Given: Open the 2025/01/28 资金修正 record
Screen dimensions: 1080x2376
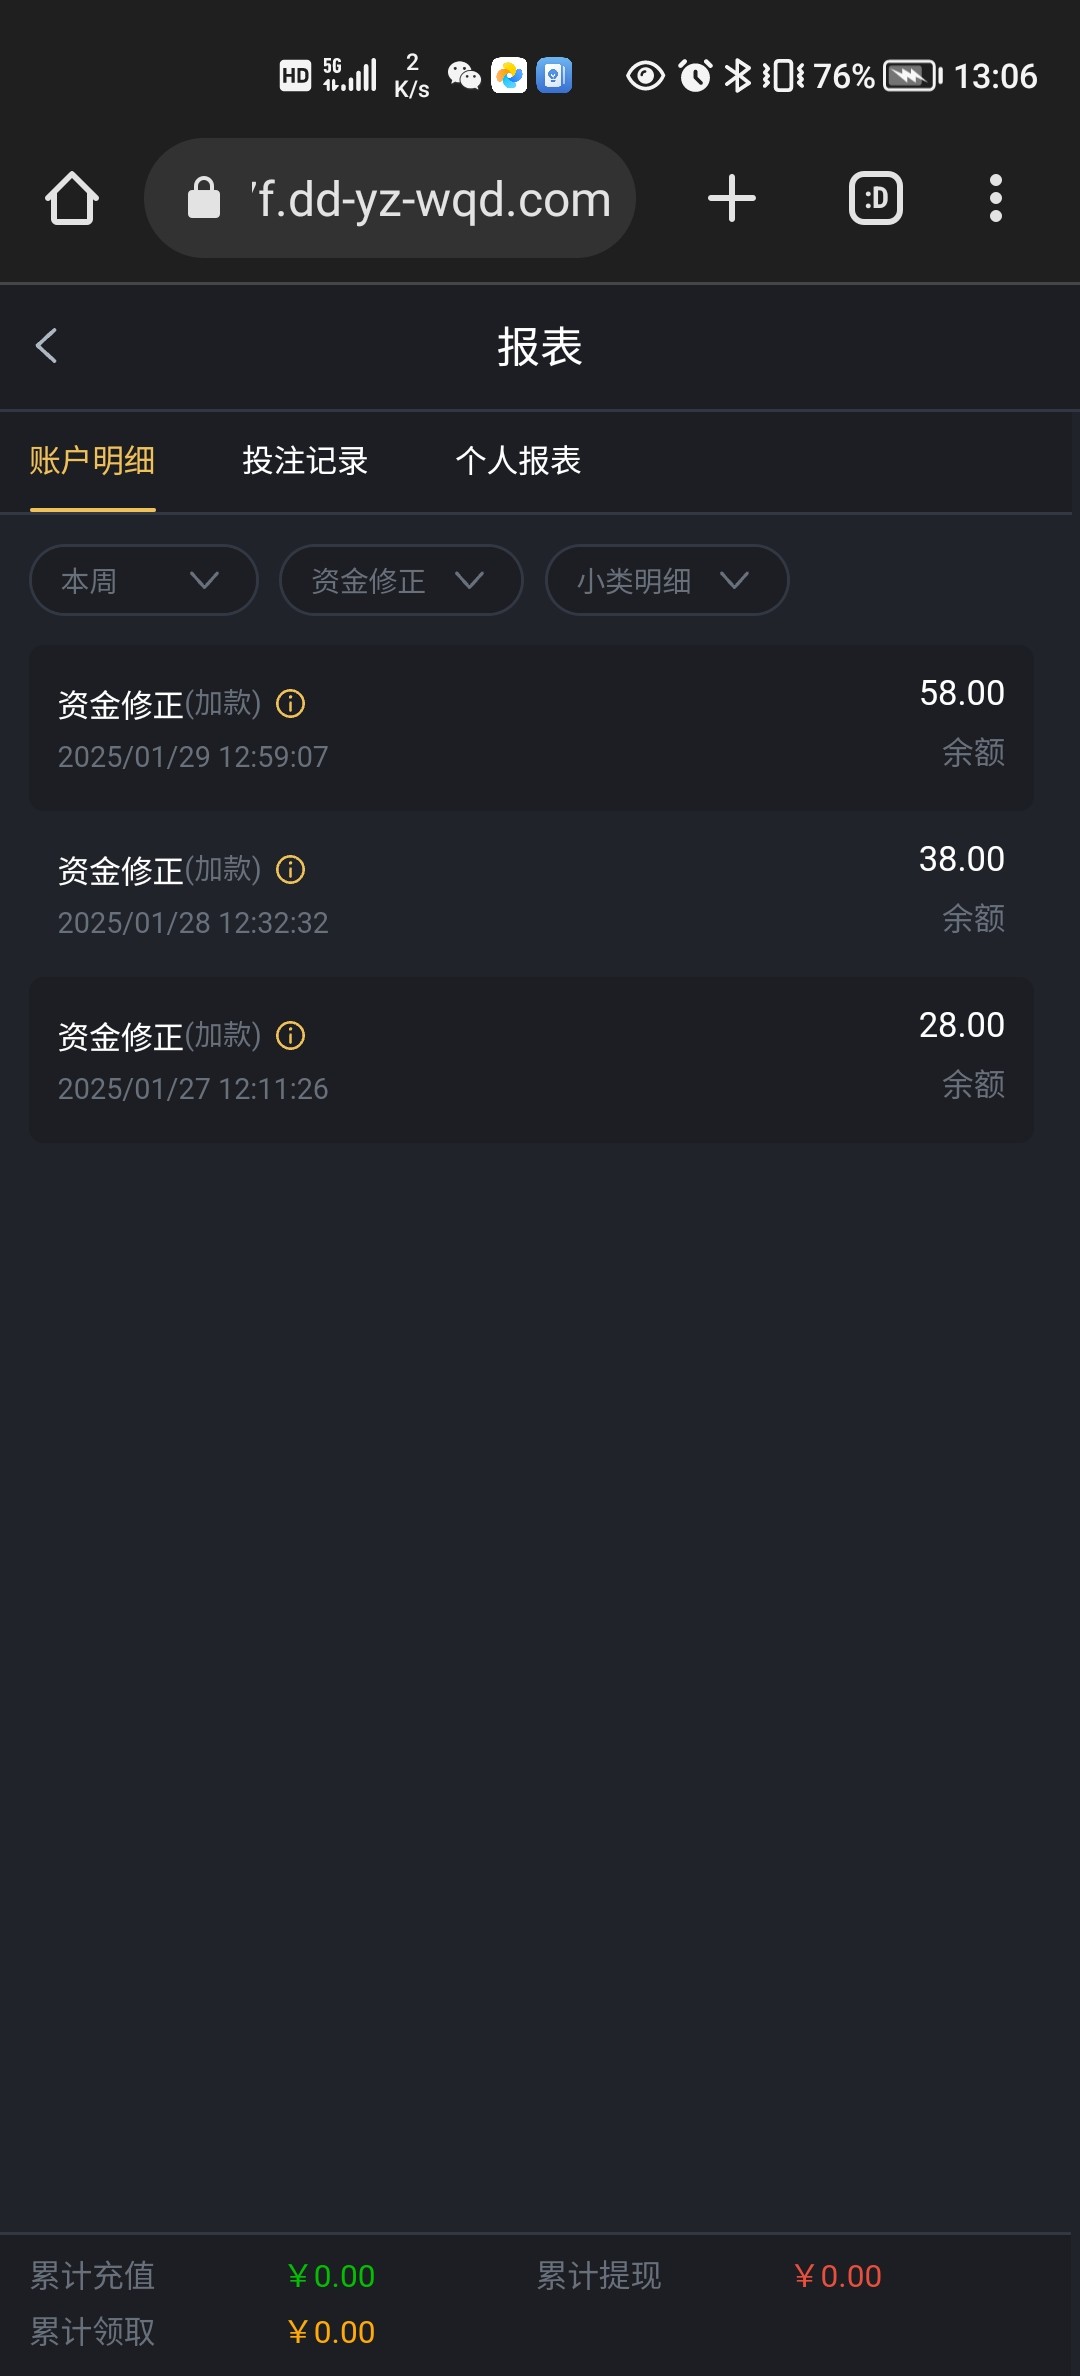Looking at the screenshot, I should [531, 893].
